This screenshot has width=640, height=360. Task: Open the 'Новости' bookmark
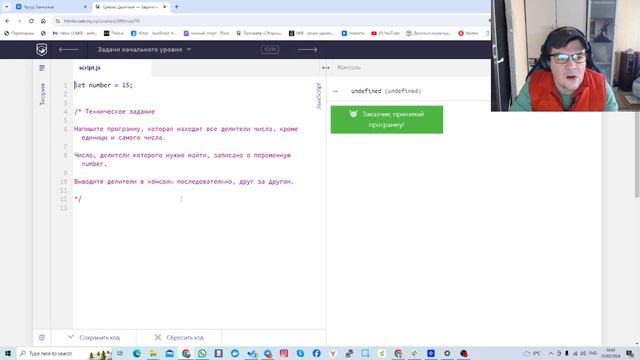tap(353, 33)
